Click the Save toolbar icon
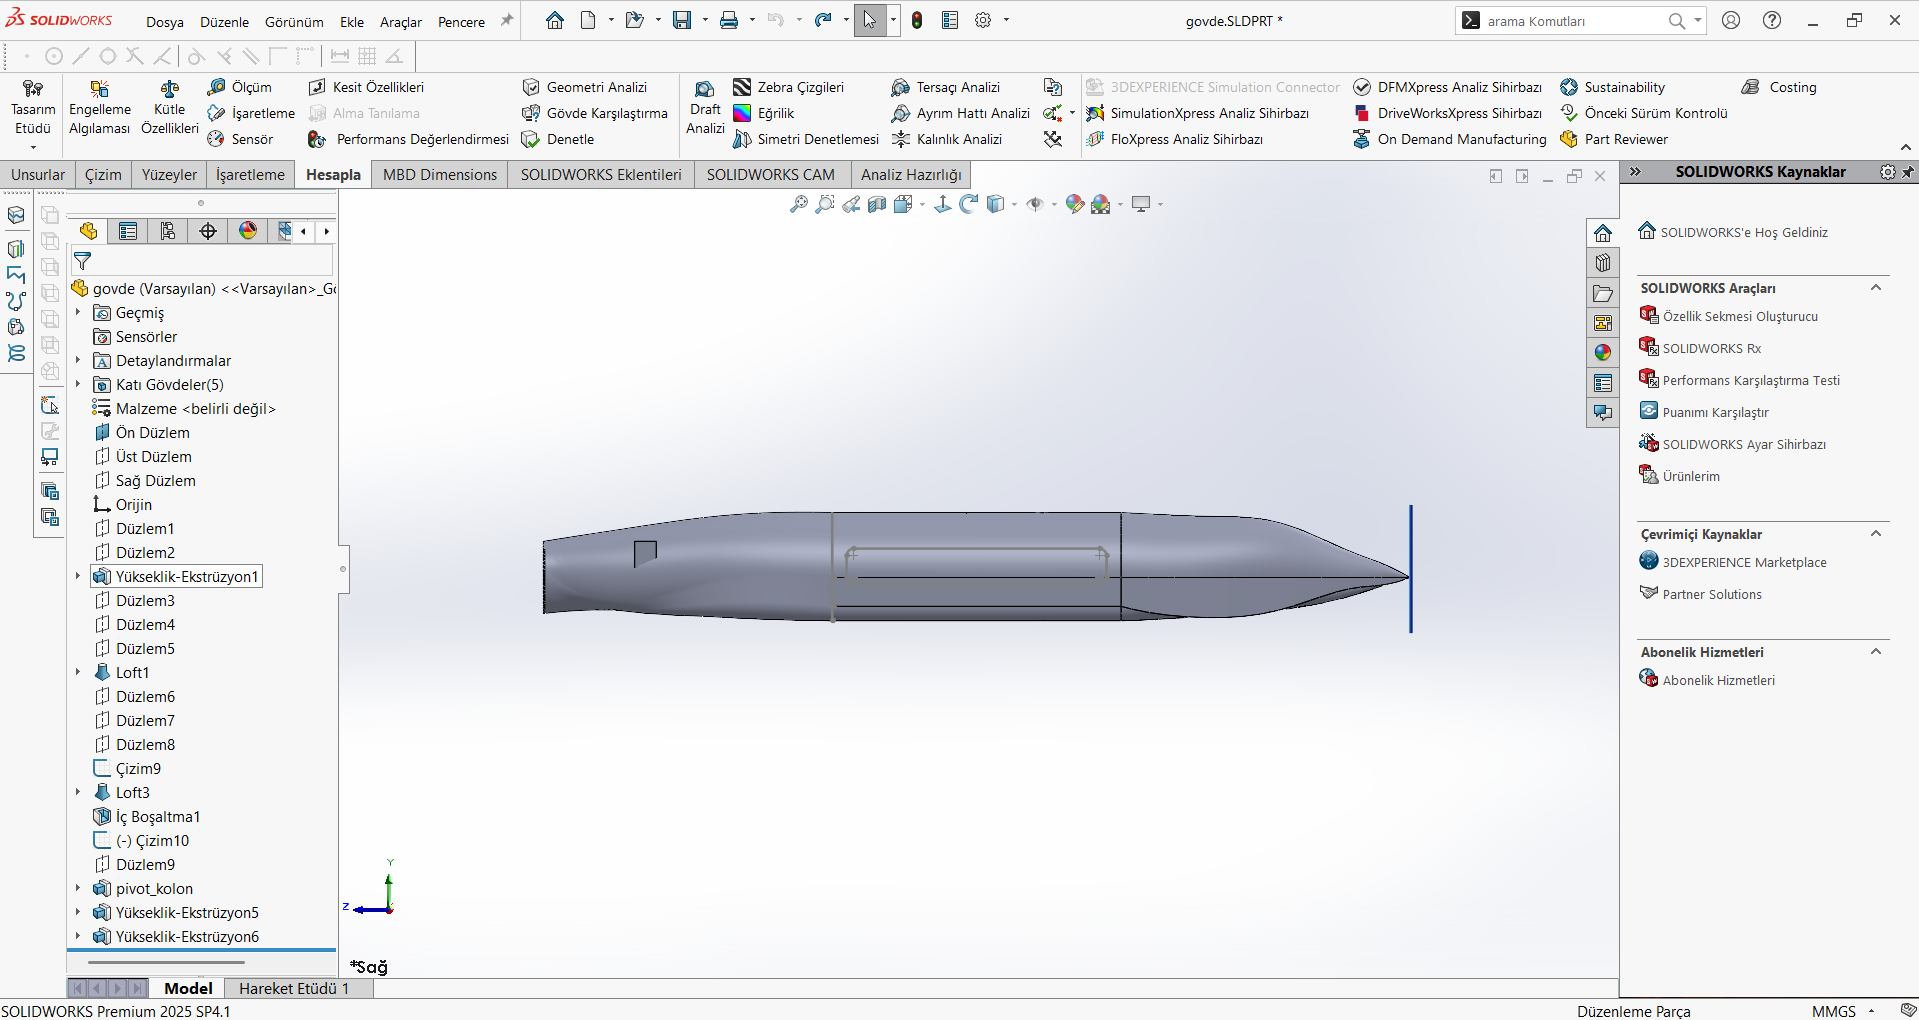 coord(682,20)
